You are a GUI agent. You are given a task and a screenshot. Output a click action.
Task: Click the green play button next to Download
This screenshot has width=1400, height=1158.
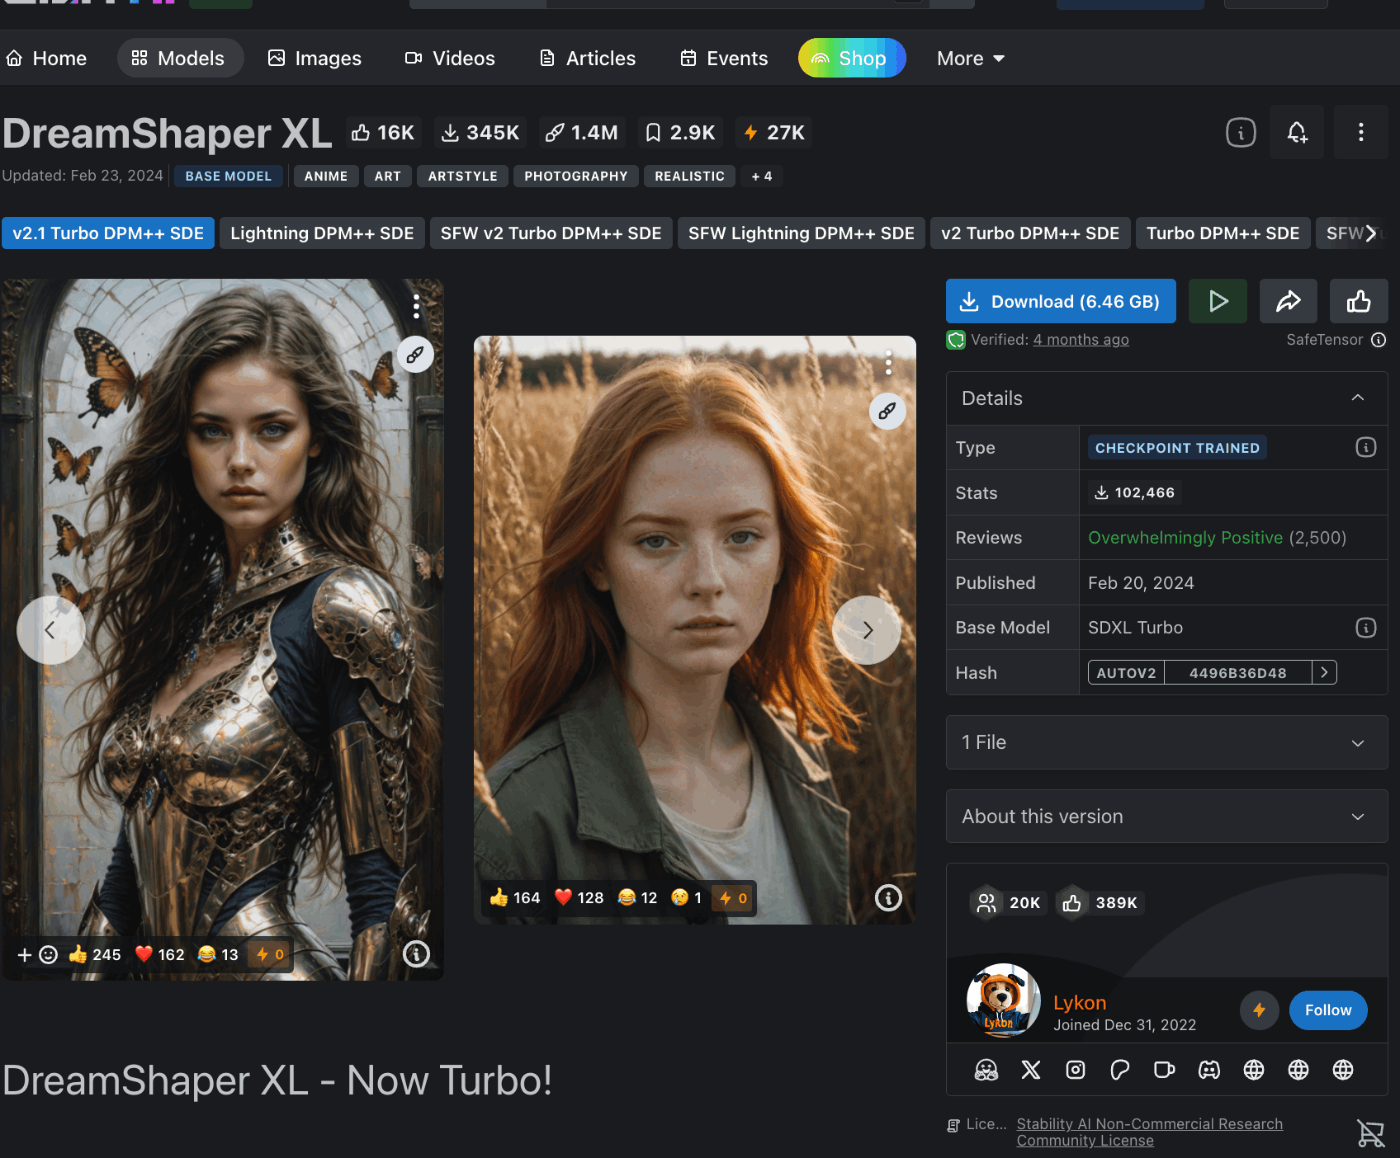(x=1217, y=301)
